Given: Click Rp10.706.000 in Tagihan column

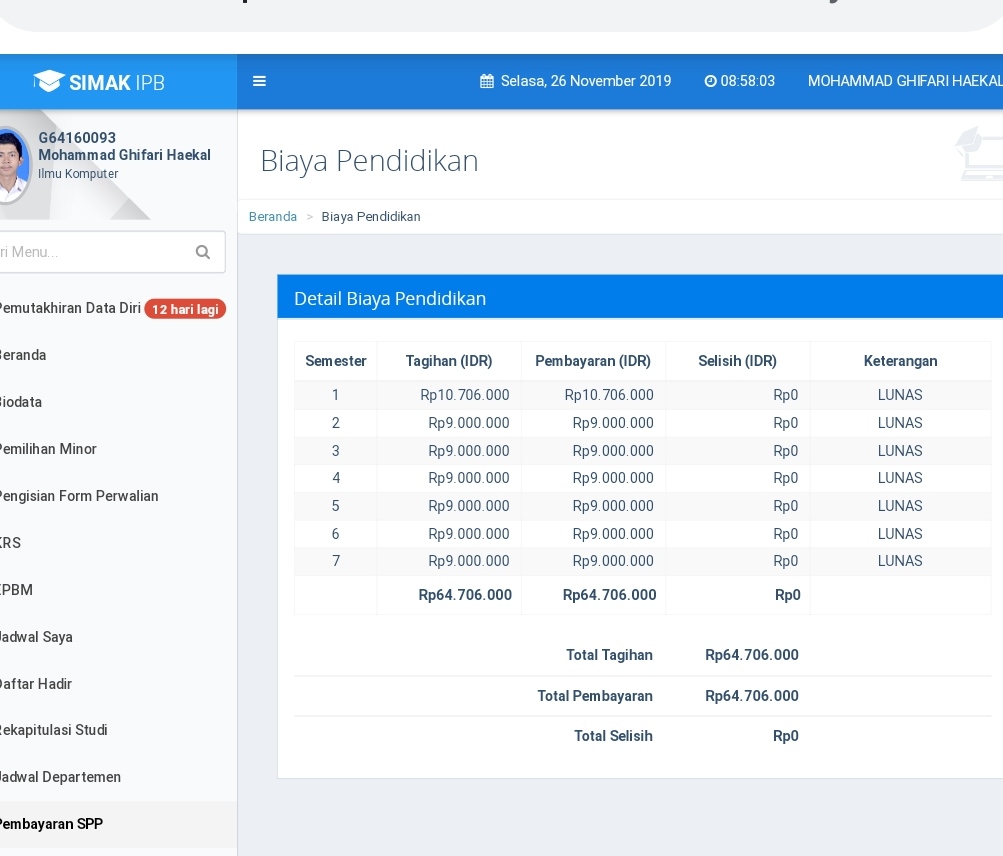Looking at the screenshot, I should 465,395.
